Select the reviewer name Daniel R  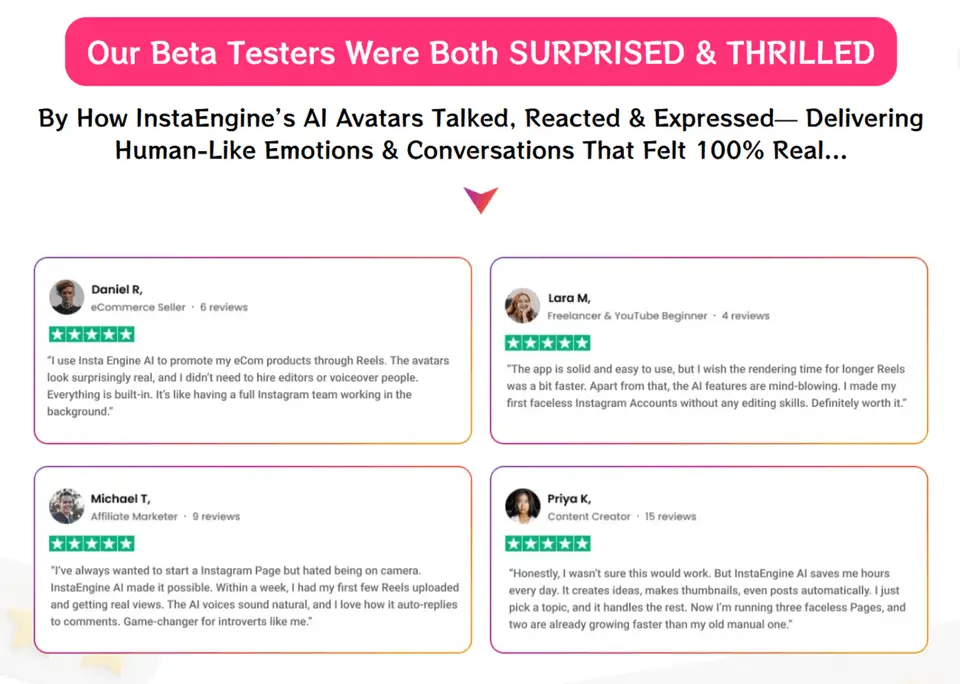pyautogui.click(x=117, y=289)
